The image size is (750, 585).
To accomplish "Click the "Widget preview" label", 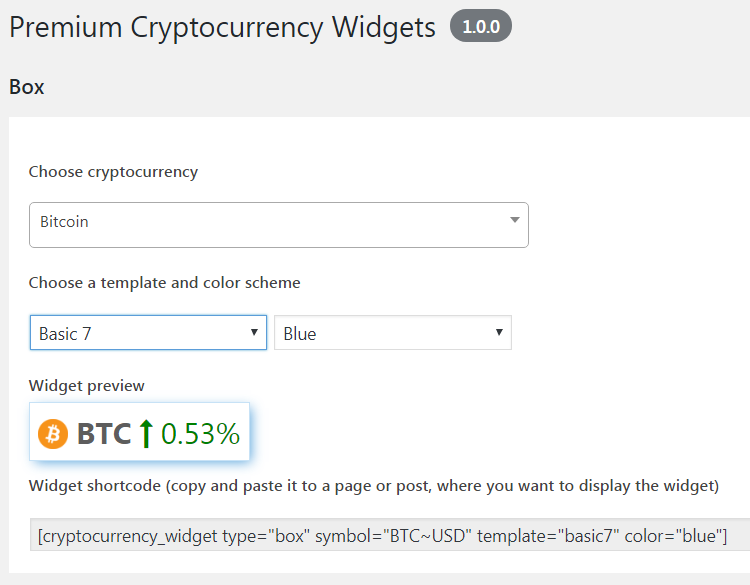I will pyautogui.click(x=87, y=385).
